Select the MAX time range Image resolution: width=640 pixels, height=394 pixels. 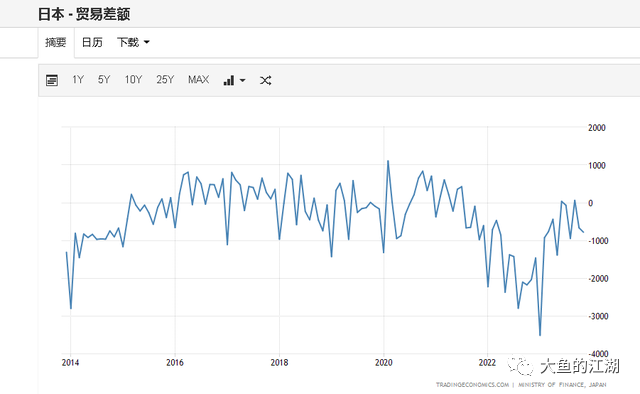198,80
